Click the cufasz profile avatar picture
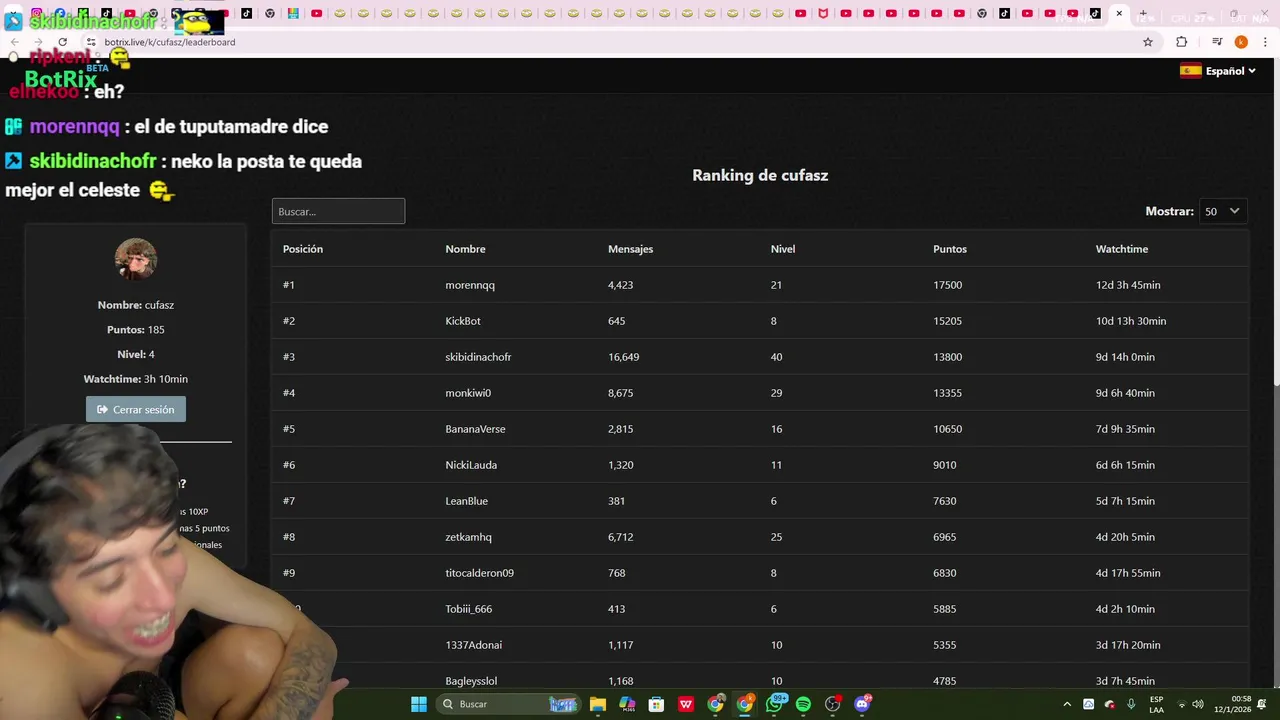The width and height of the screenshot is (1280, 720). [136, 259]
